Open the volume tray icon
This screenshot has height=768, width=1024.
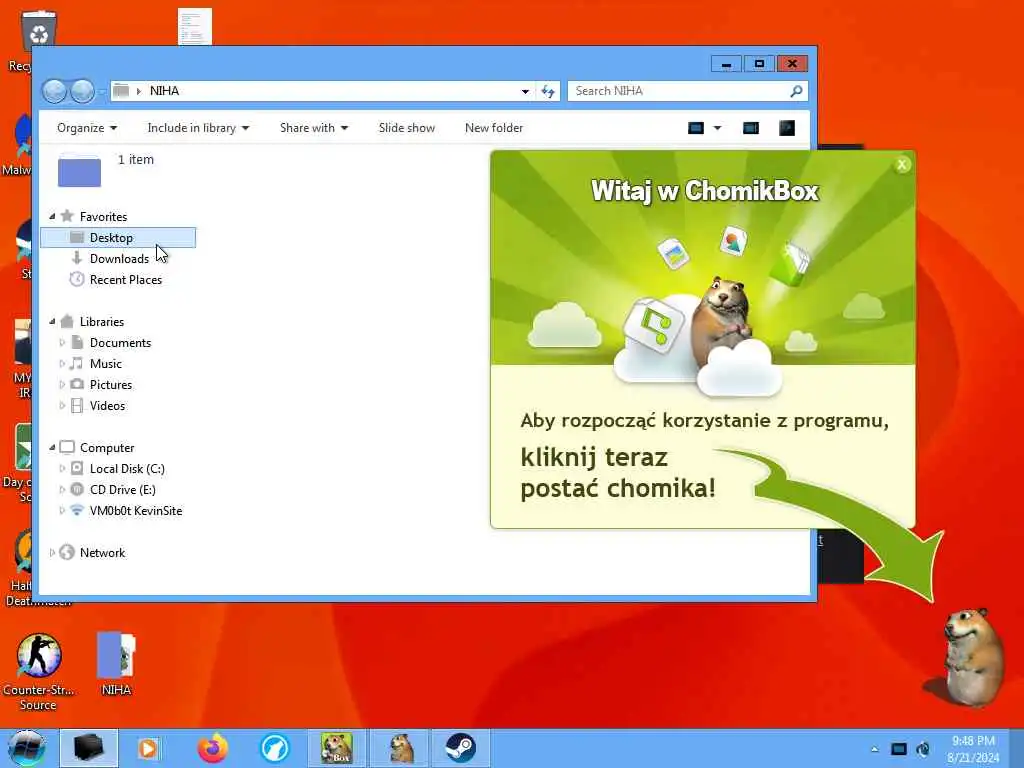923,749
